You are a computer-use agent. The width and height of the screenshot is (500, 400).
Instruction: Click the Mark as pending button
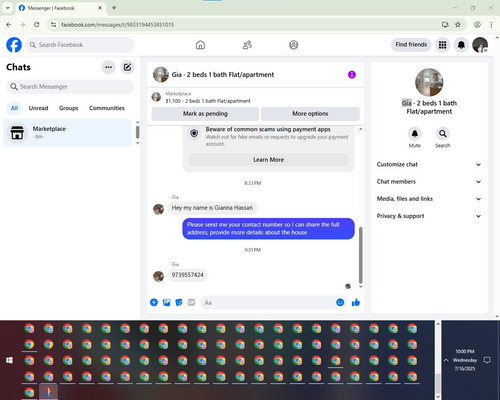(205, 114)
